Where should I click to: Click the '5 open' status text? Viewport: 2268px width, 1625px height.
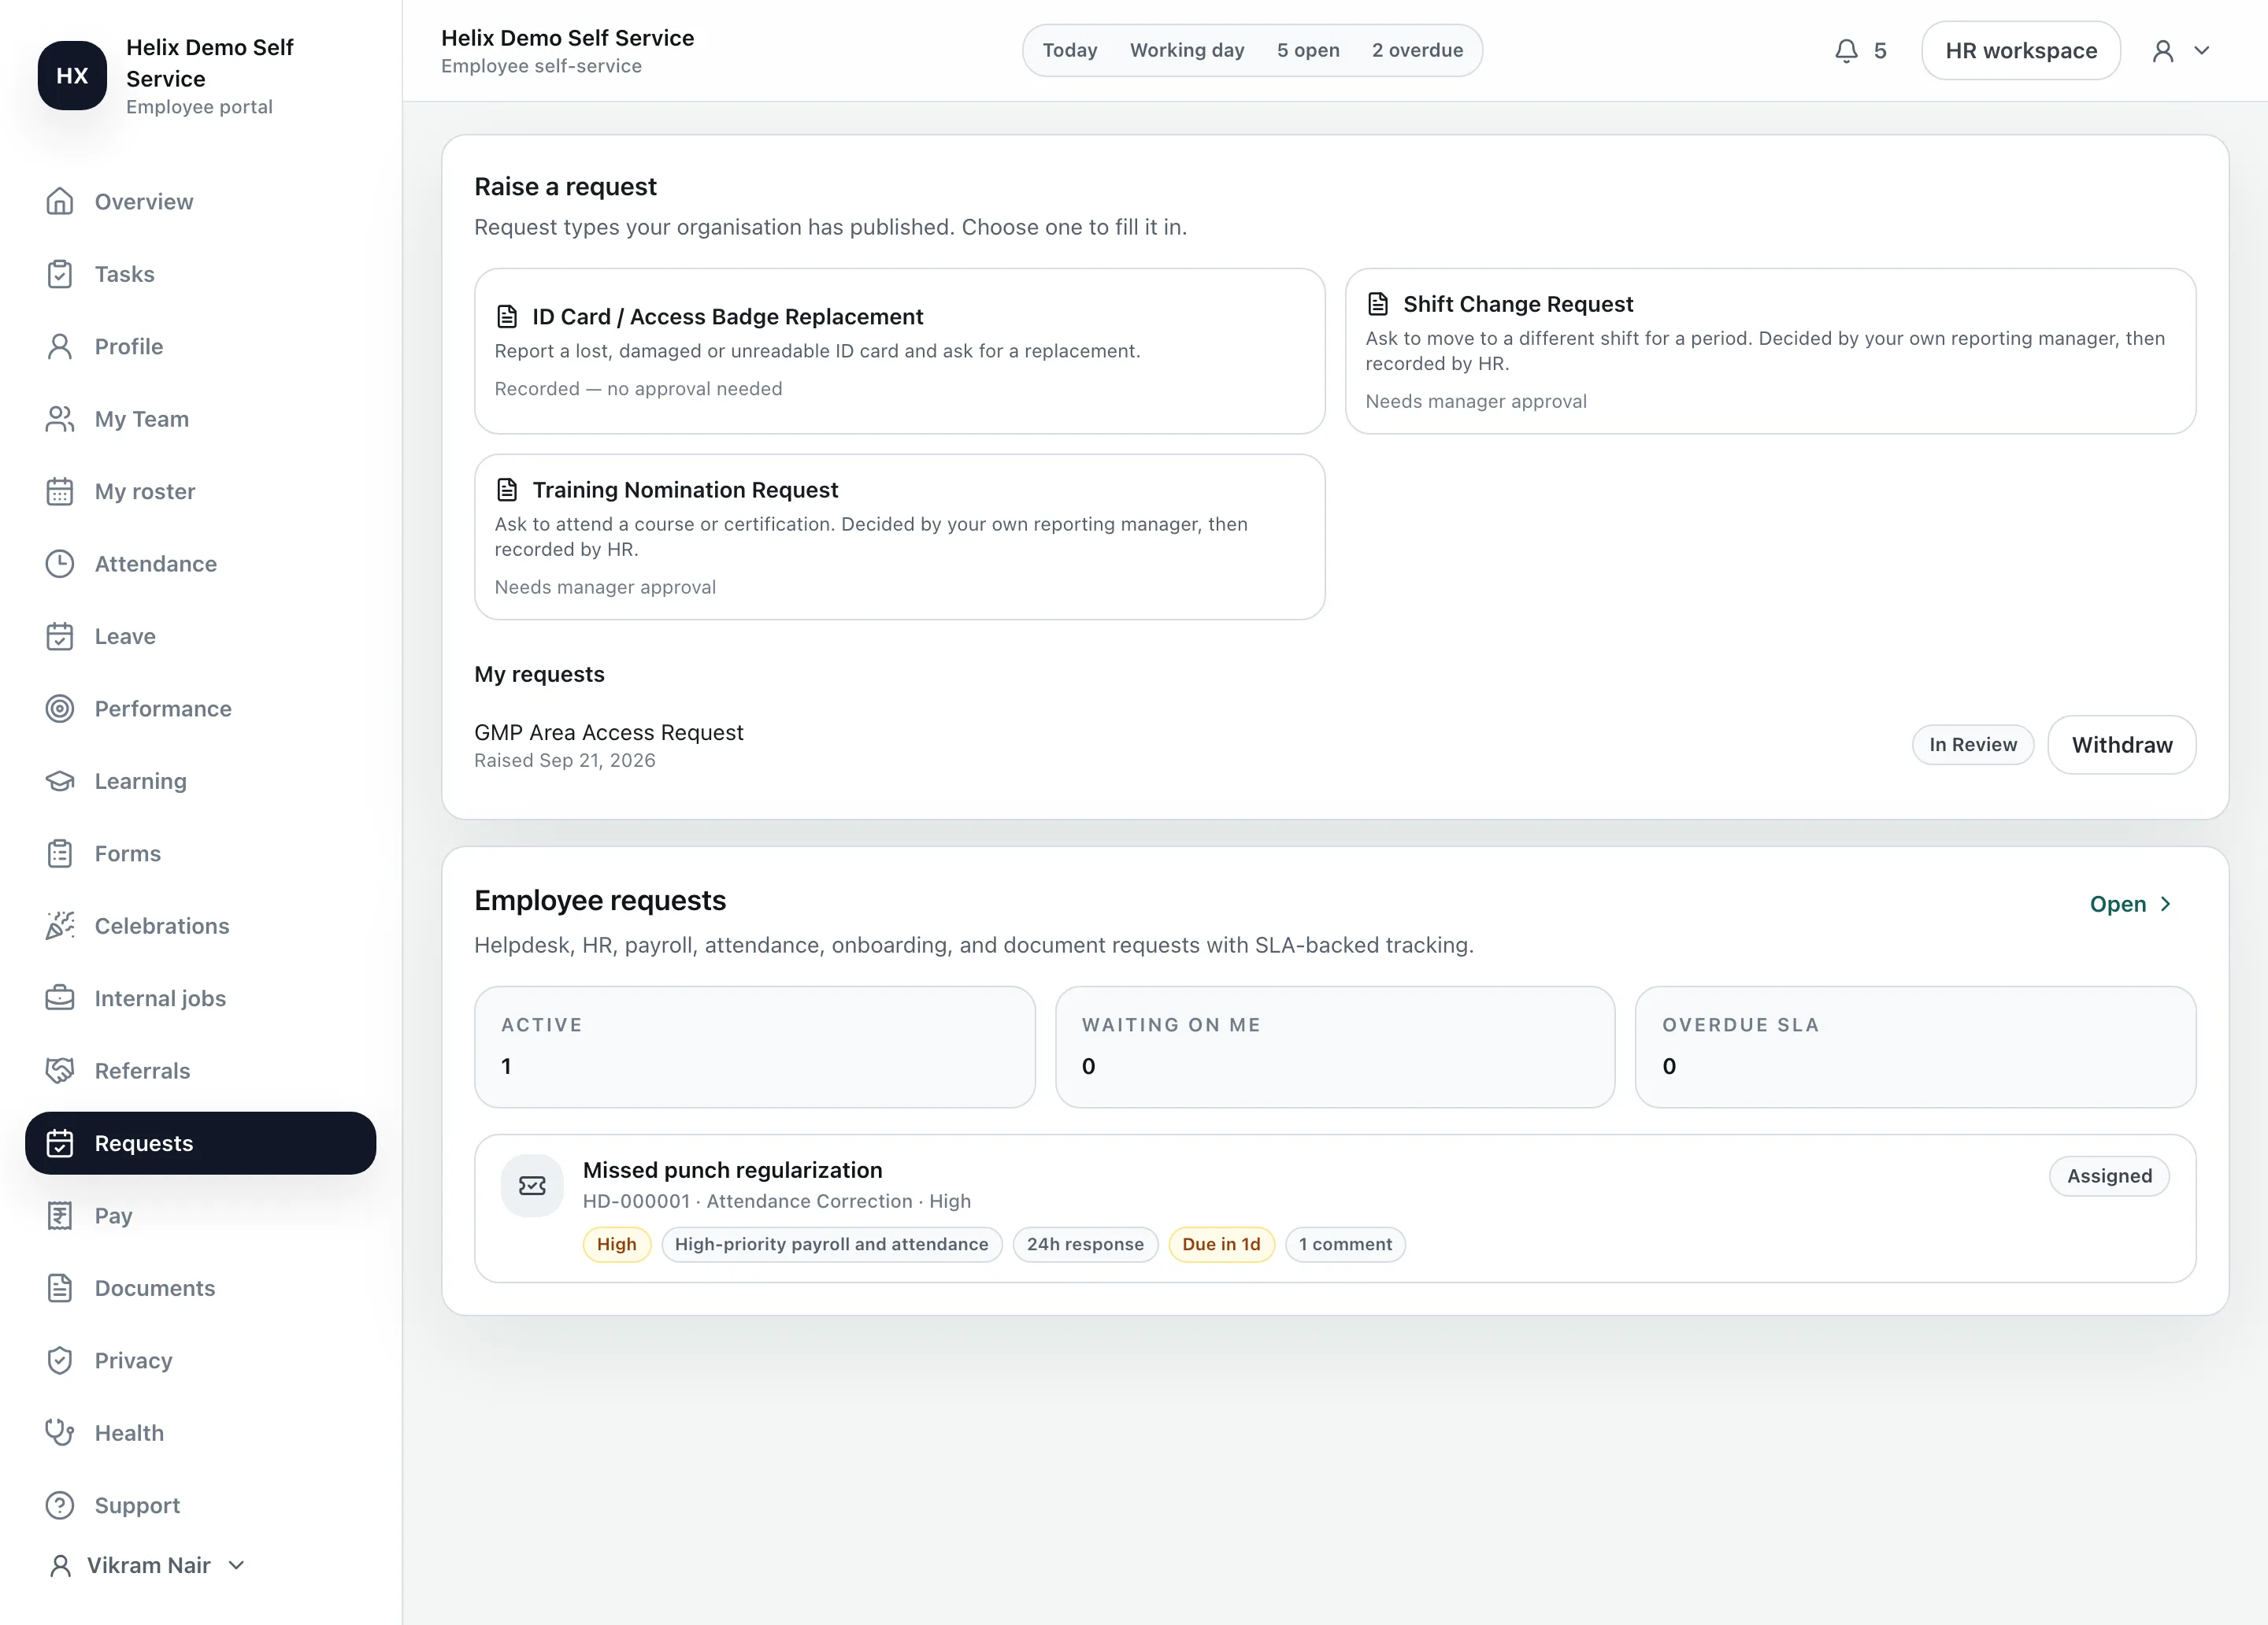pos(1308,50)
